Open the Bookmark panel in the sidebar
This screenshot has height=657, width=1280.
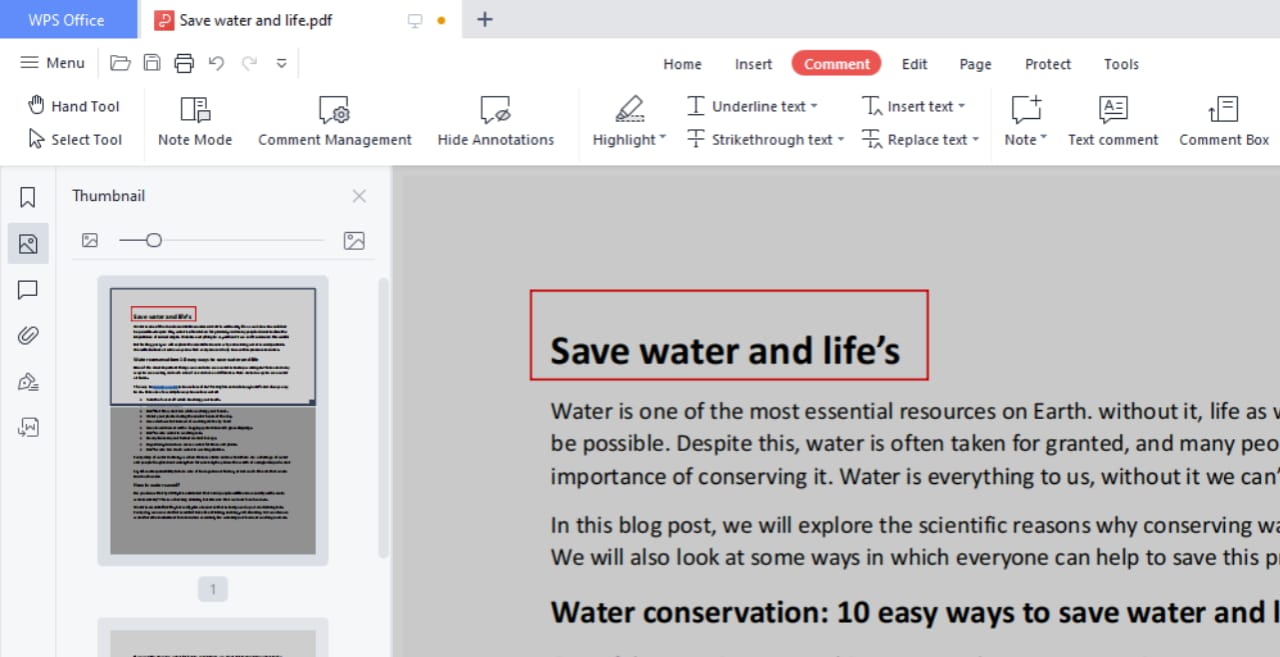(x=27, y=197)
